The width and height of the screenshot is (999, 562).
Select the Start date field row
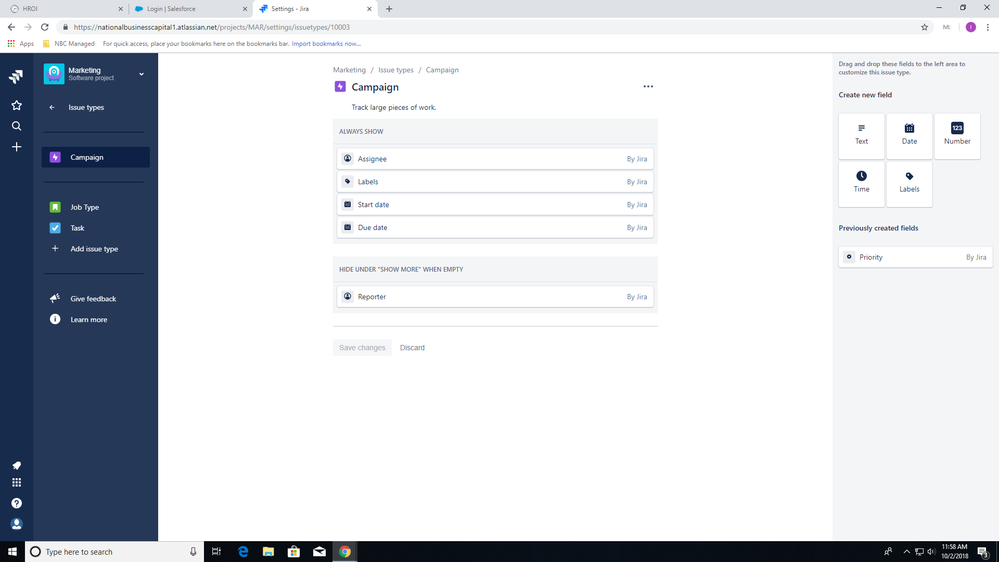point(495,205)
